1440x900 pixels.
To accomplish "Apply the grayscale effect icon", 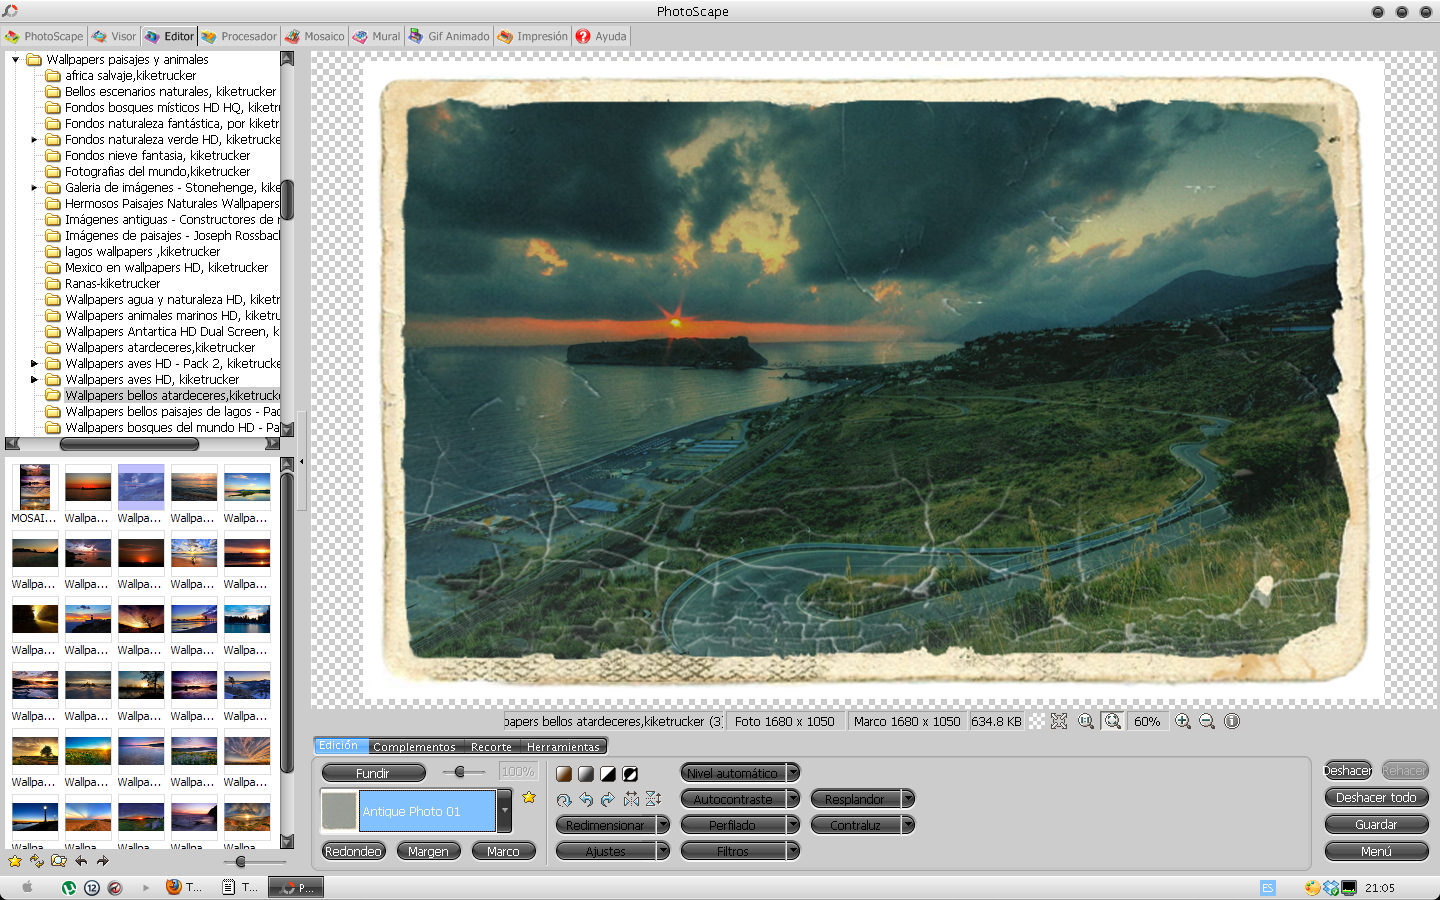I will coord(585,772).
